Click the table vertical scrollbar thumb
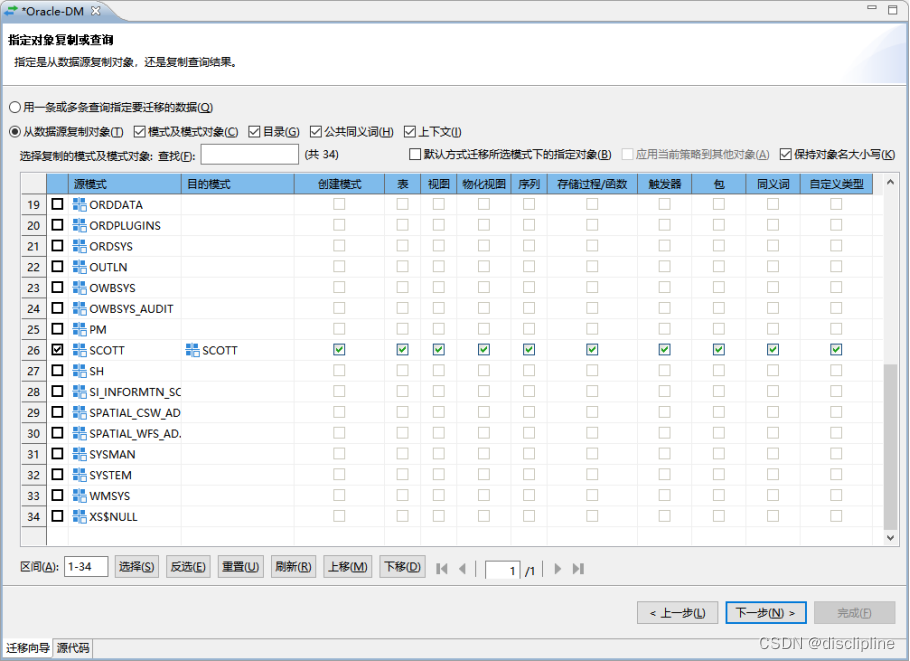Image resolution: width=910 pixels, height=661 pixels. (890, 447)
